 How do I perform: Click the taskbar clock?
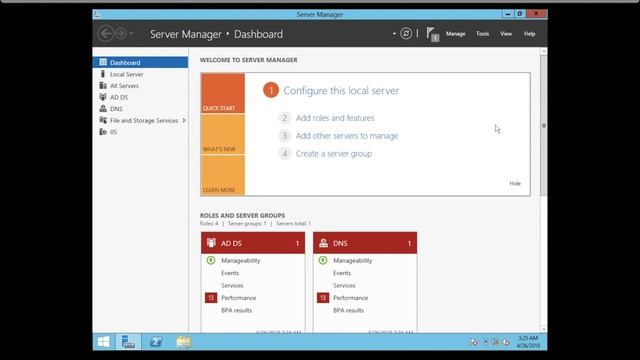click(x=528, y=342)
